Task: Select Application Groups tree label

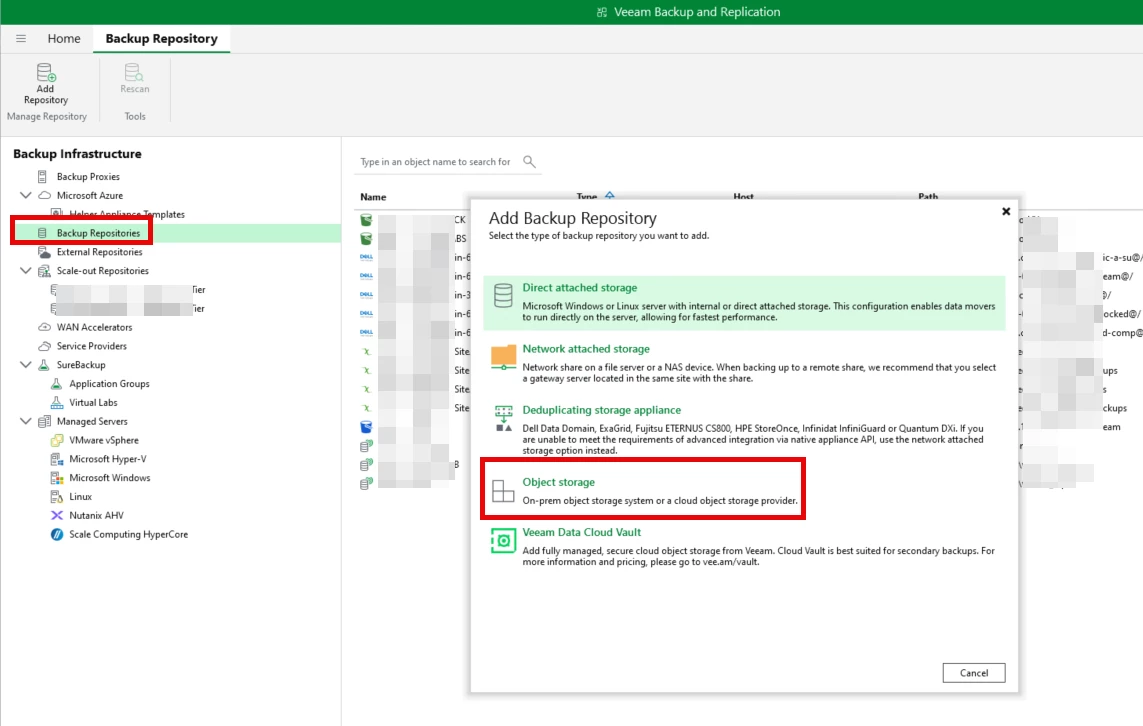Action: [x=109, y=383]
